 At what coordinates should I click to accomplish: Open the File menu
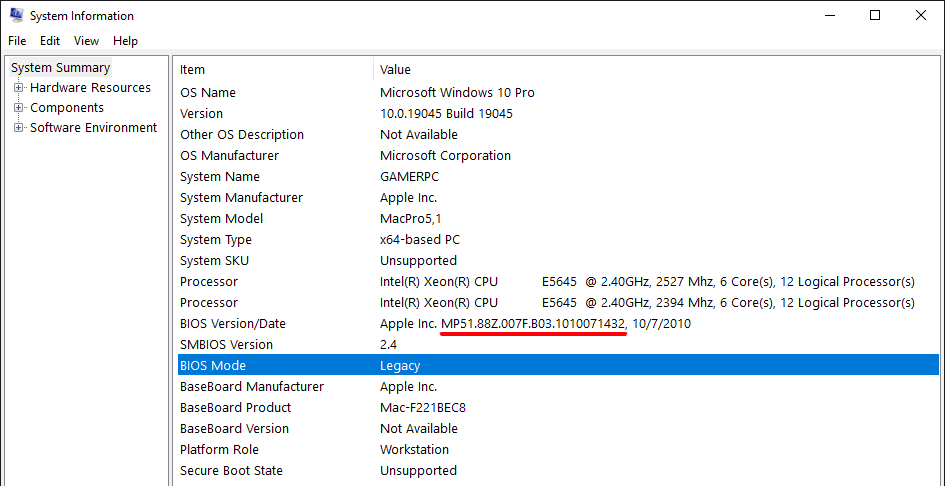click(x=17, y=41)
